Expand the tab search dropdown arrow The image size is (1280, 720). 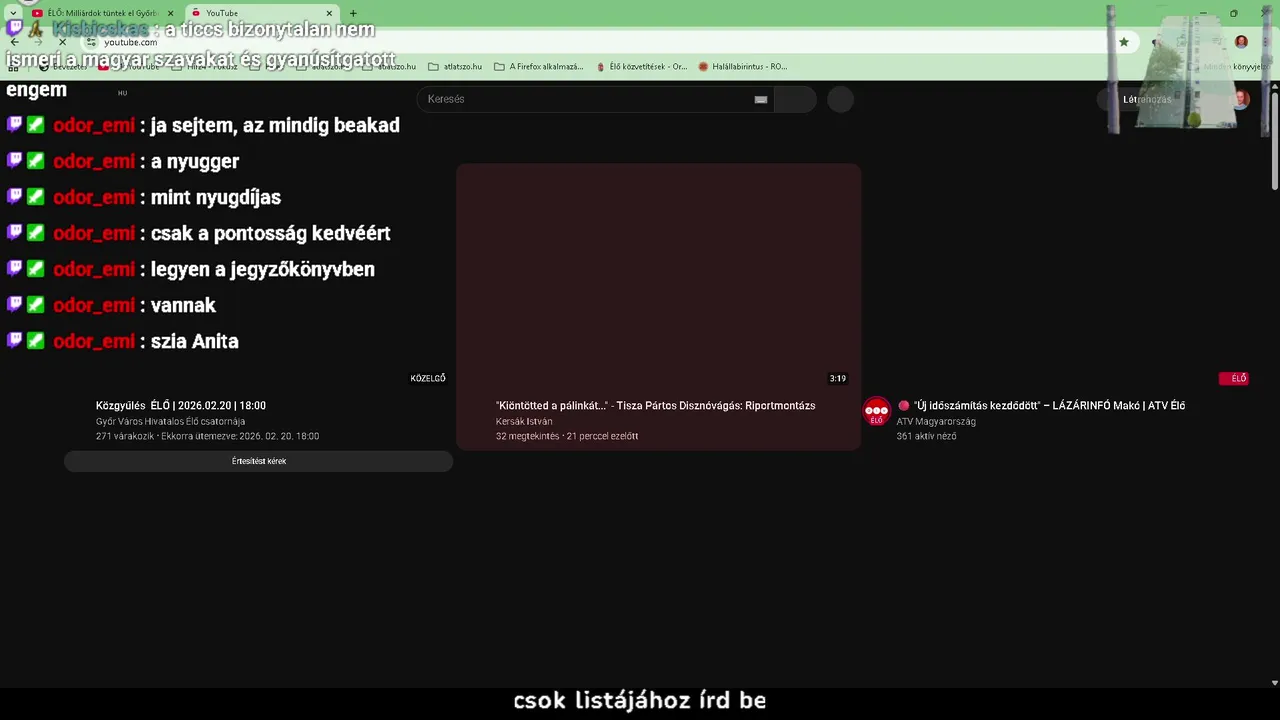point(13,13)
